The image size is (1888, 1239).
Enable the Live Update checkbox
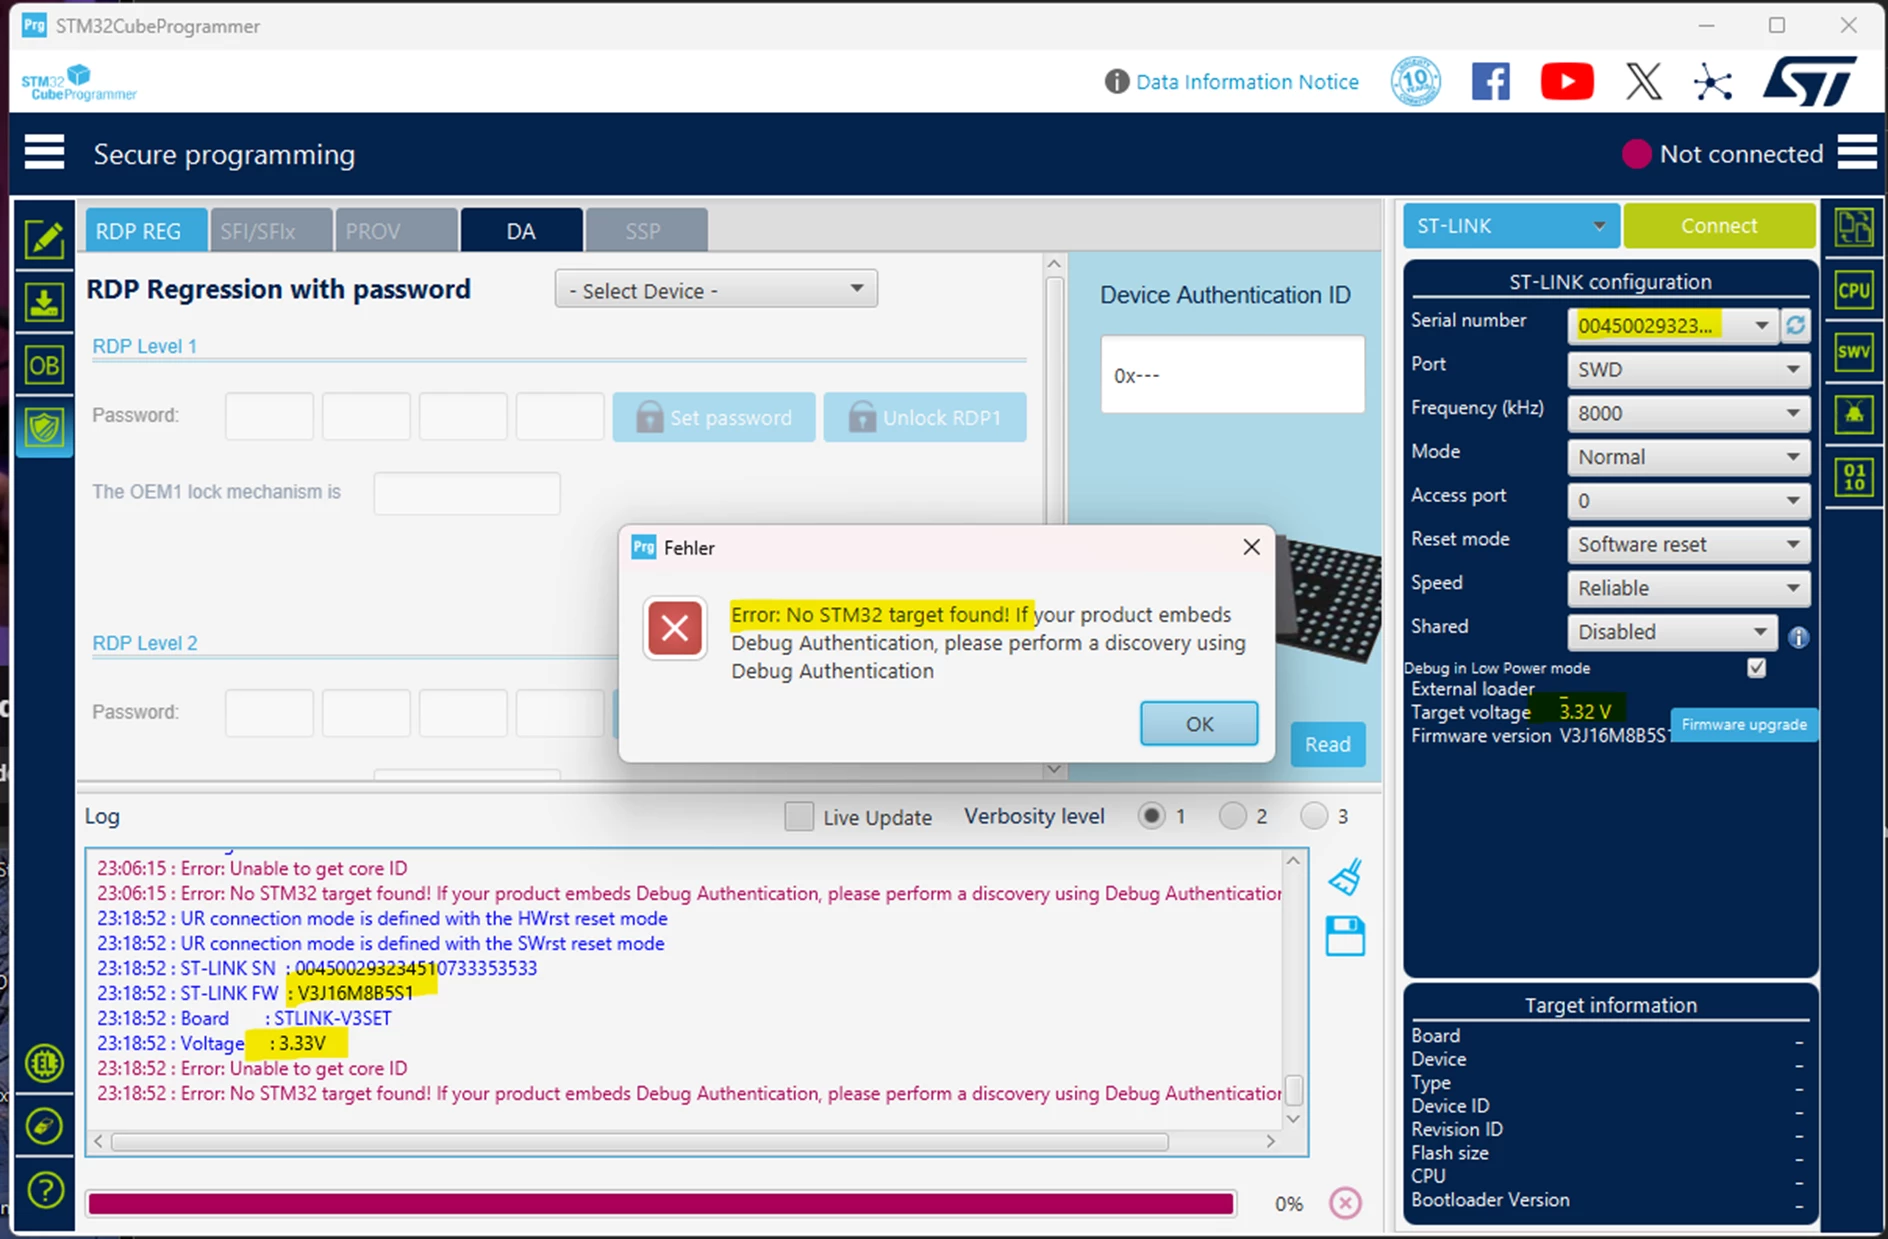click(799, 817)
